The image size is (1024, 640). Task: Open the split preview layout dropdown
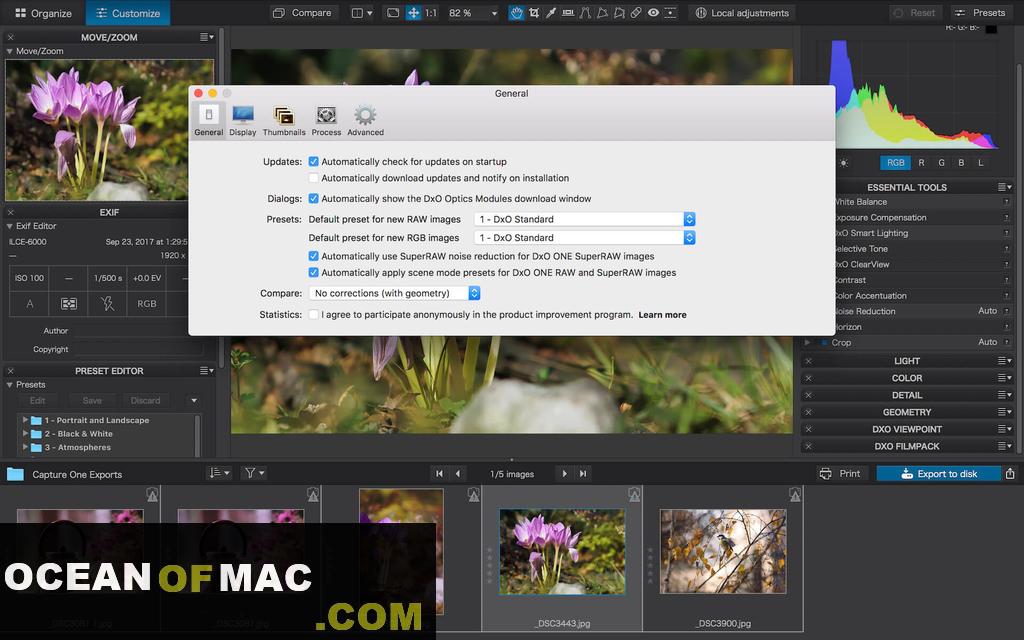(362, 13)
